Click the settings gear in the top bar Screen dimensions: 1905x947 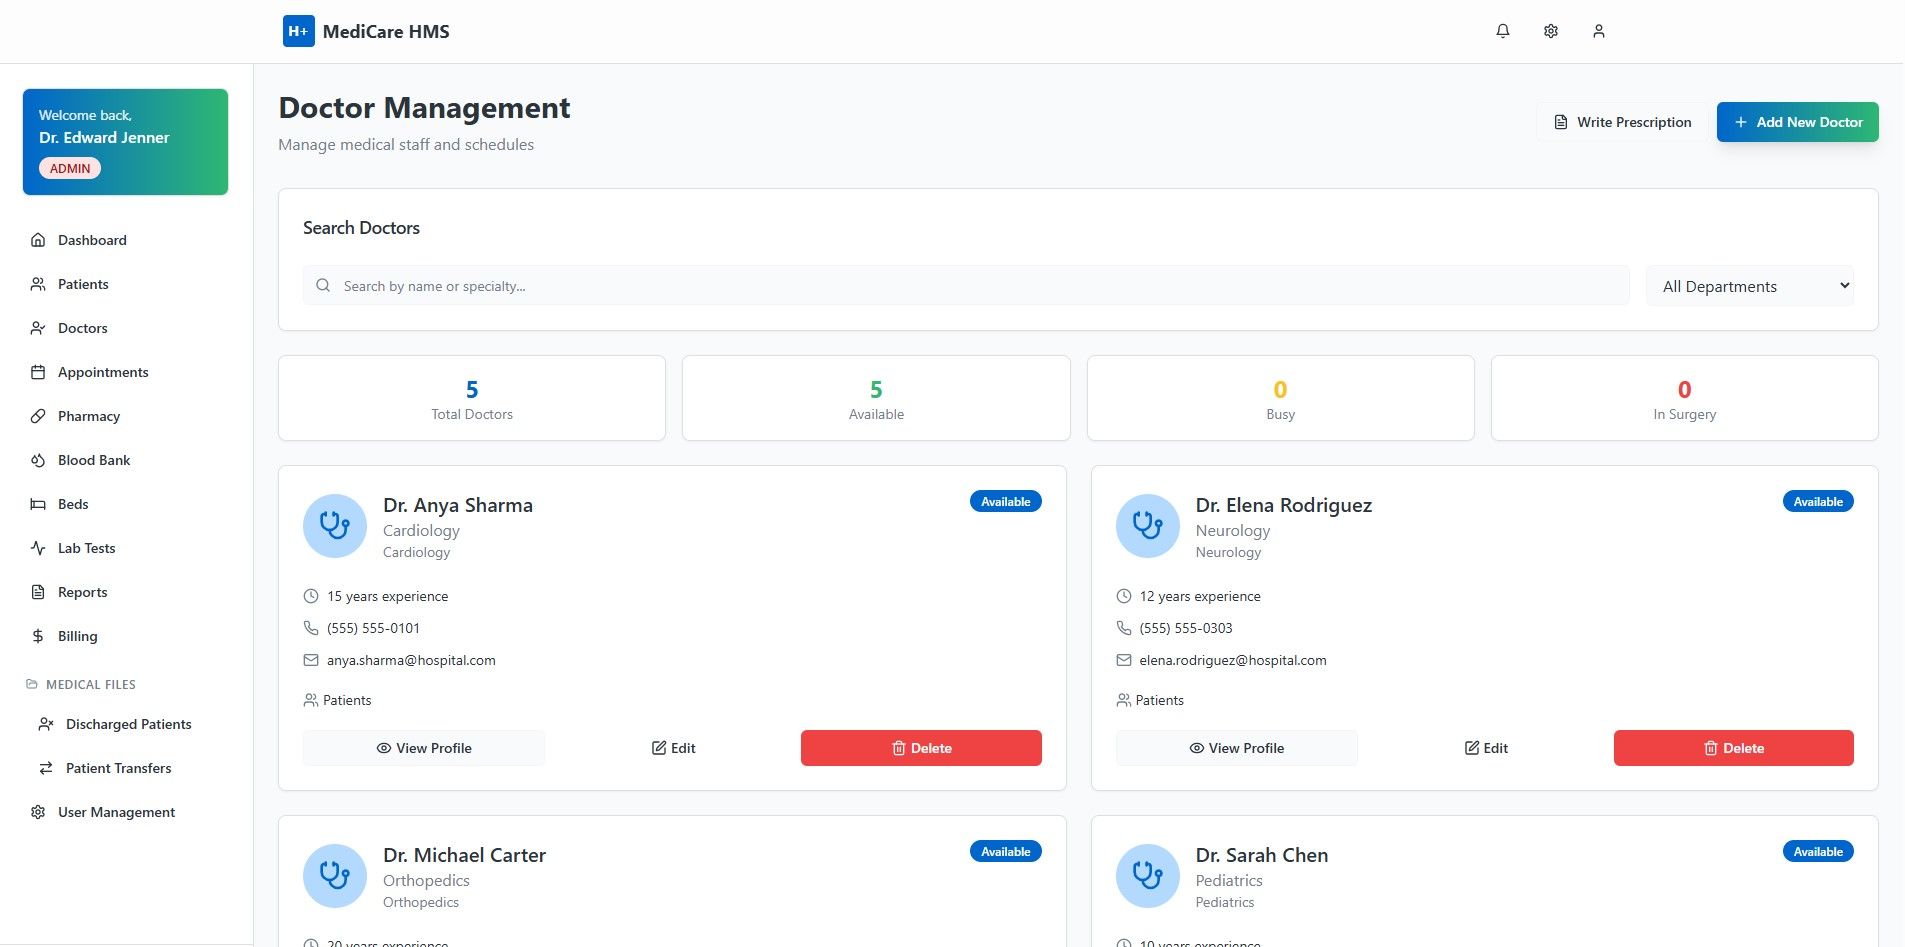point(1550,30)
